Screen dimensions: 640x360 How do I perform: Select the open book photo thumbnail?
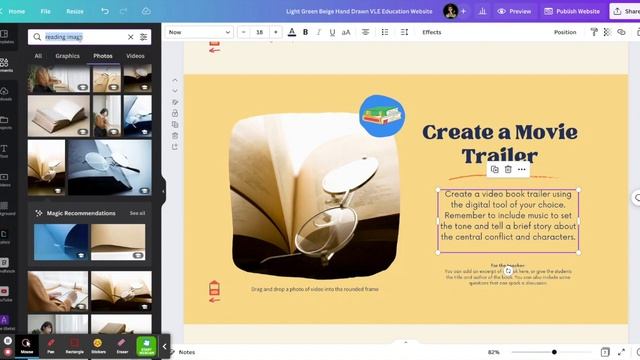(x=59, y=116)
